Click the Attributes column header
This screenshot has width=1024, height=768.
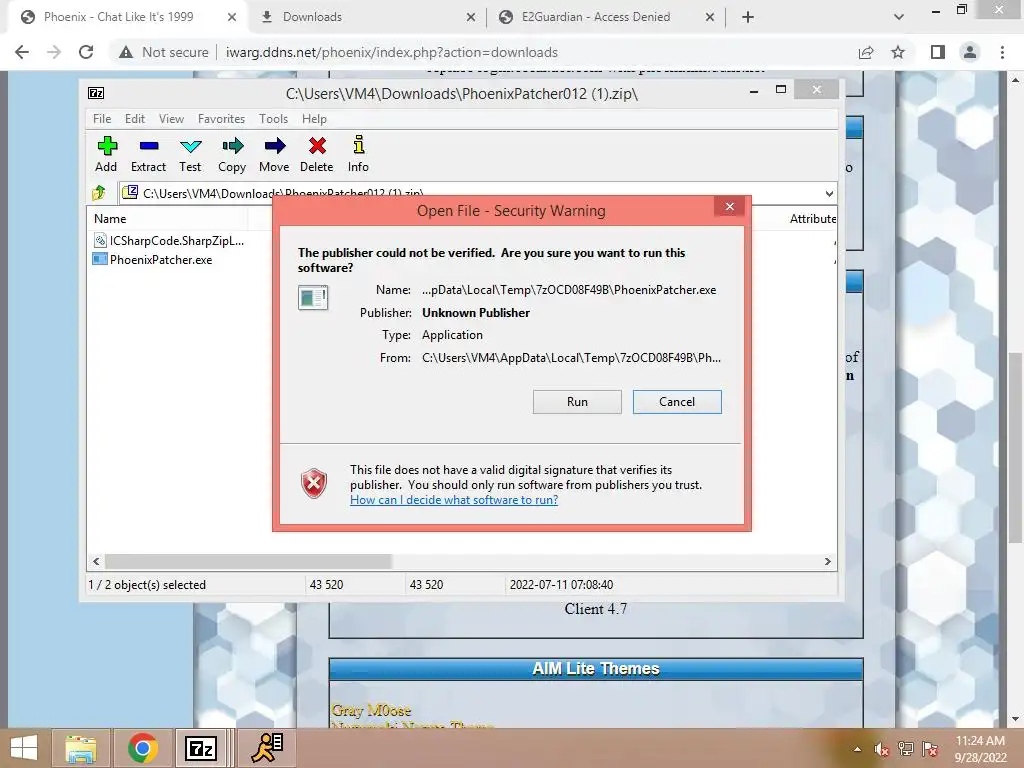[812, 219]
